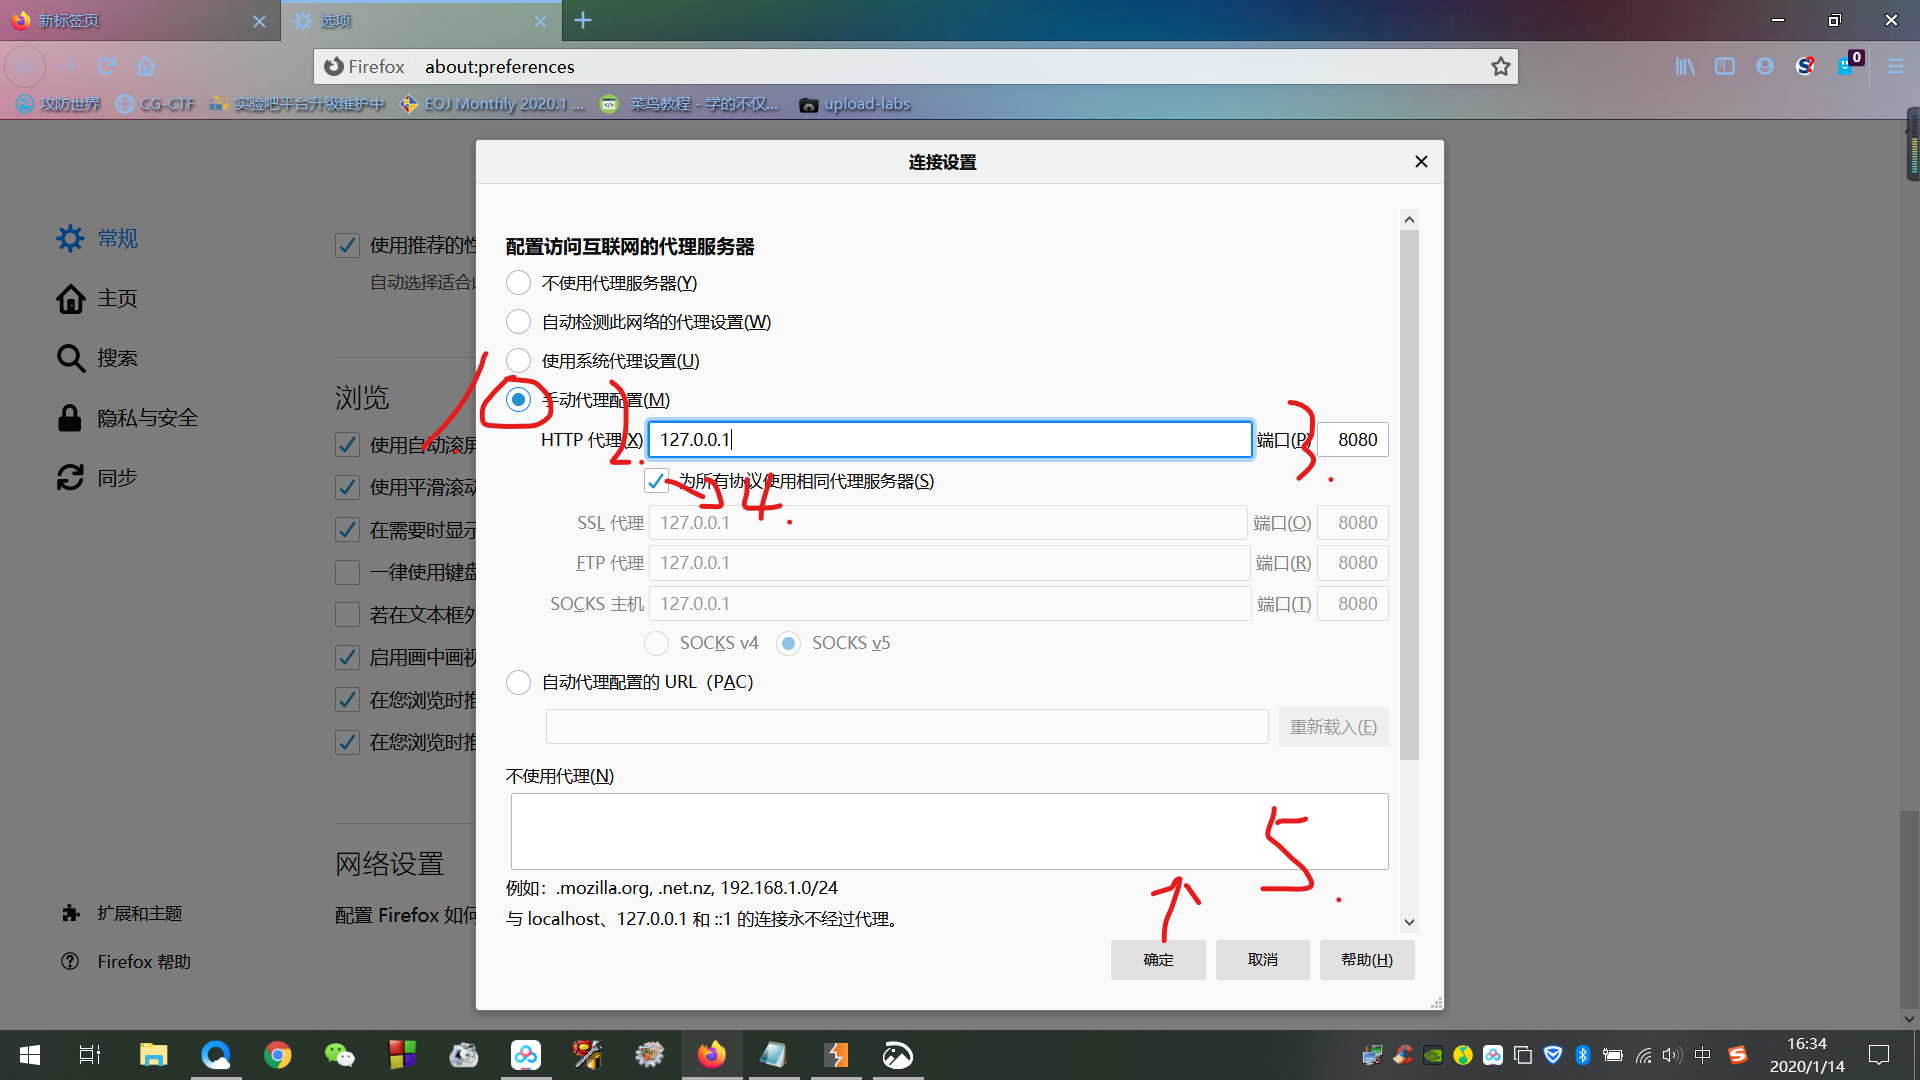The width and height of the screenshot is (1920, 1080).
Task: Click the reload page icon
Action: click(x=106, y=66)
